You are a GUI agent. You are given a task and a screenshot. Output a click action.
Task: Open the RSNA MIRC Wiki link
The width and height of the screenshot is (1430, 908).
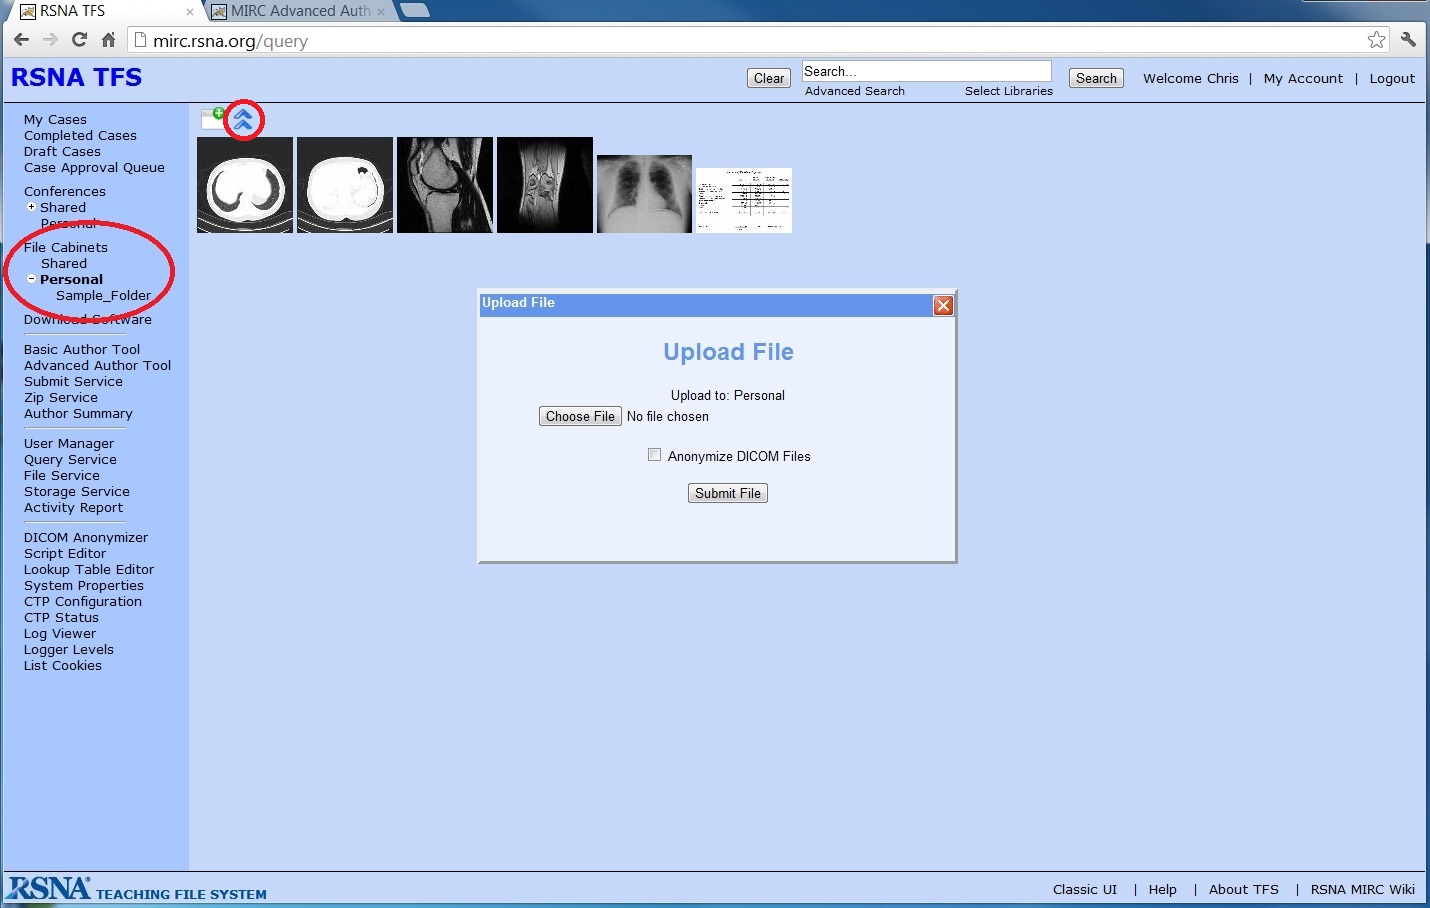click(1363, 889)
